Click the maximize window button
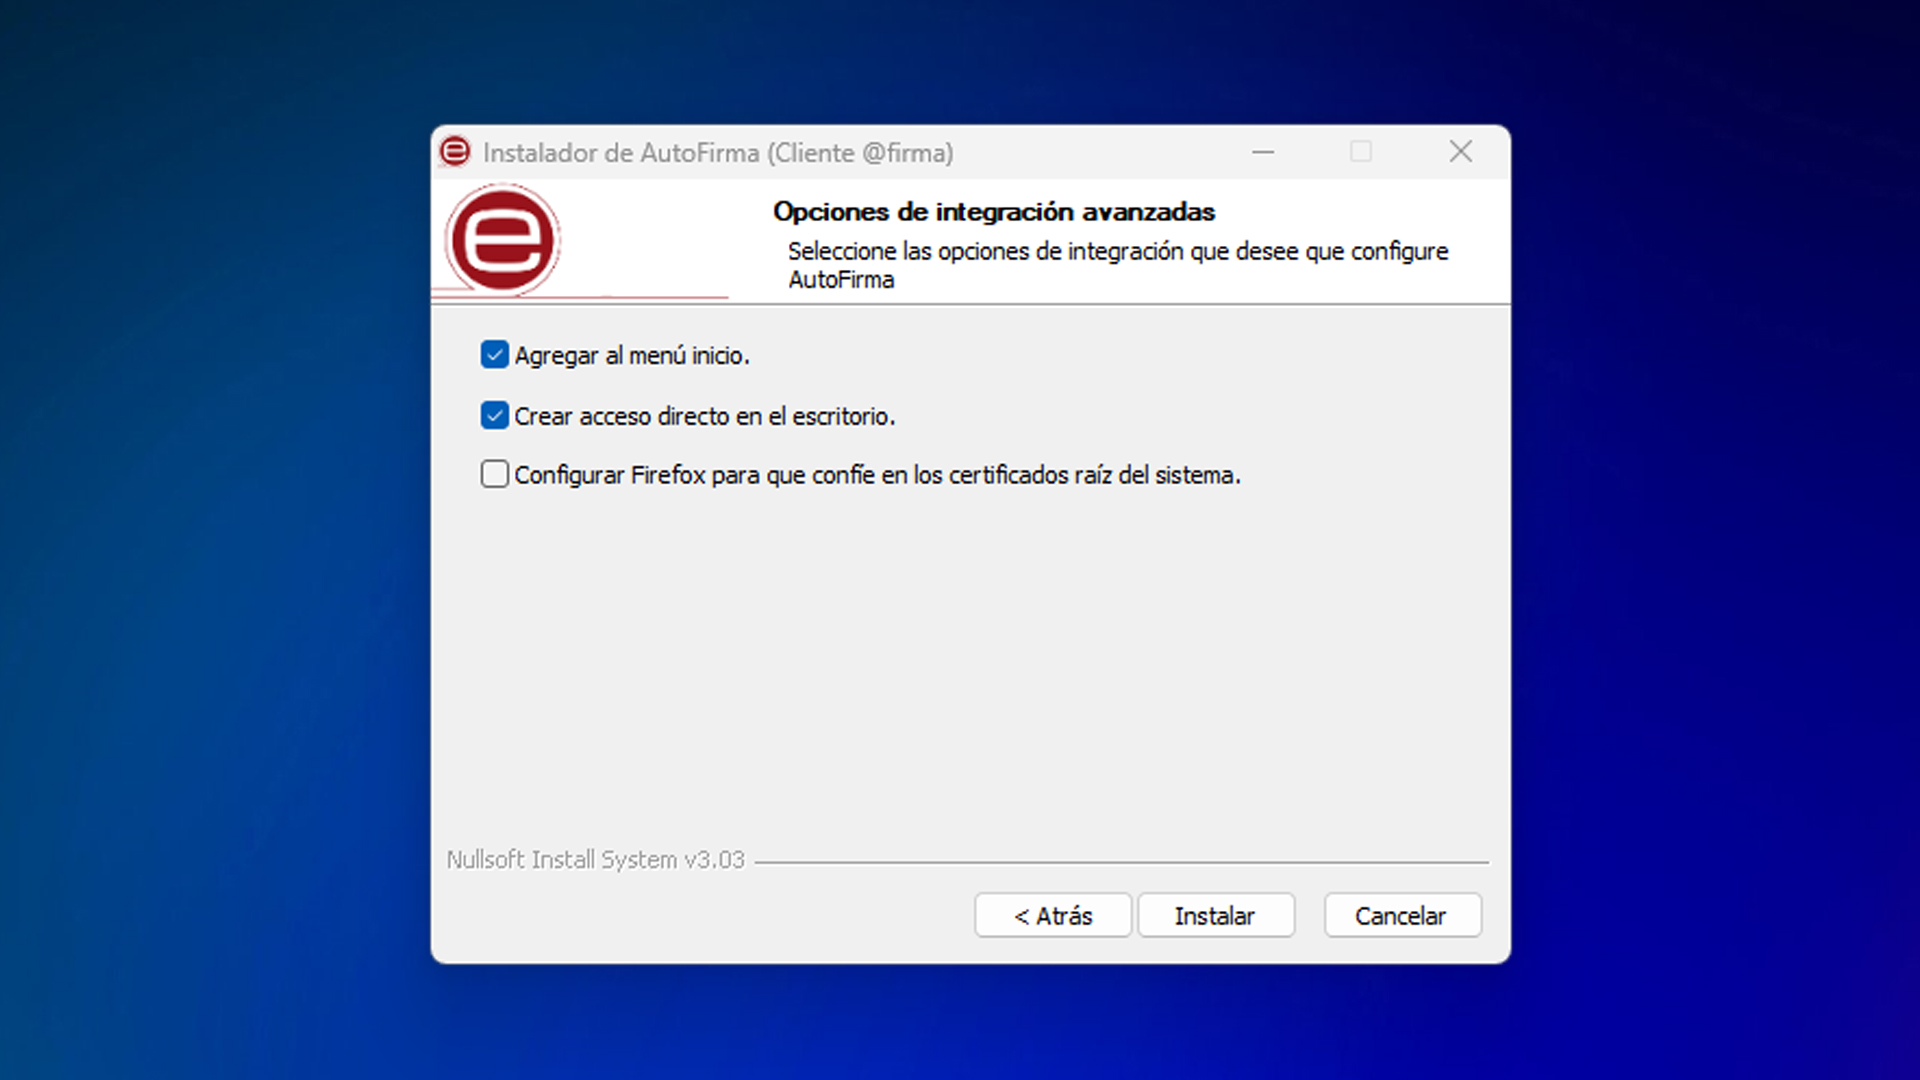 point(1361,152)
